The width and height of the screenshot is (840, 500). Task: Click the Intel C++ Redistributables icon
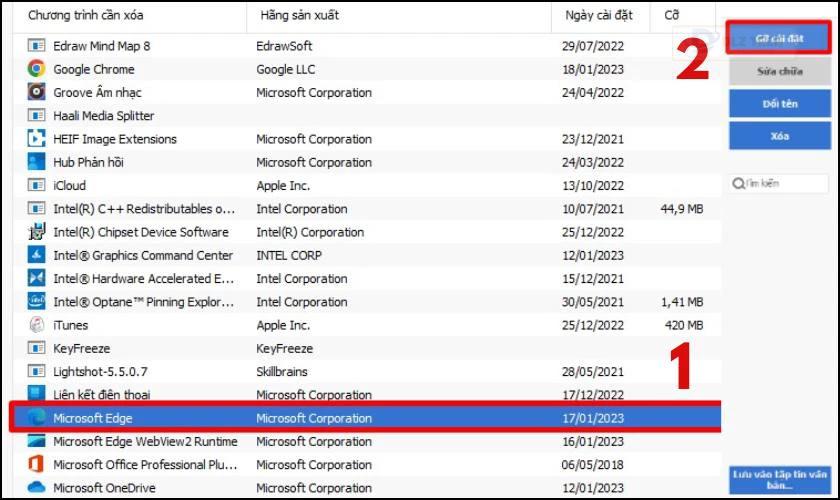pos(36,208)
